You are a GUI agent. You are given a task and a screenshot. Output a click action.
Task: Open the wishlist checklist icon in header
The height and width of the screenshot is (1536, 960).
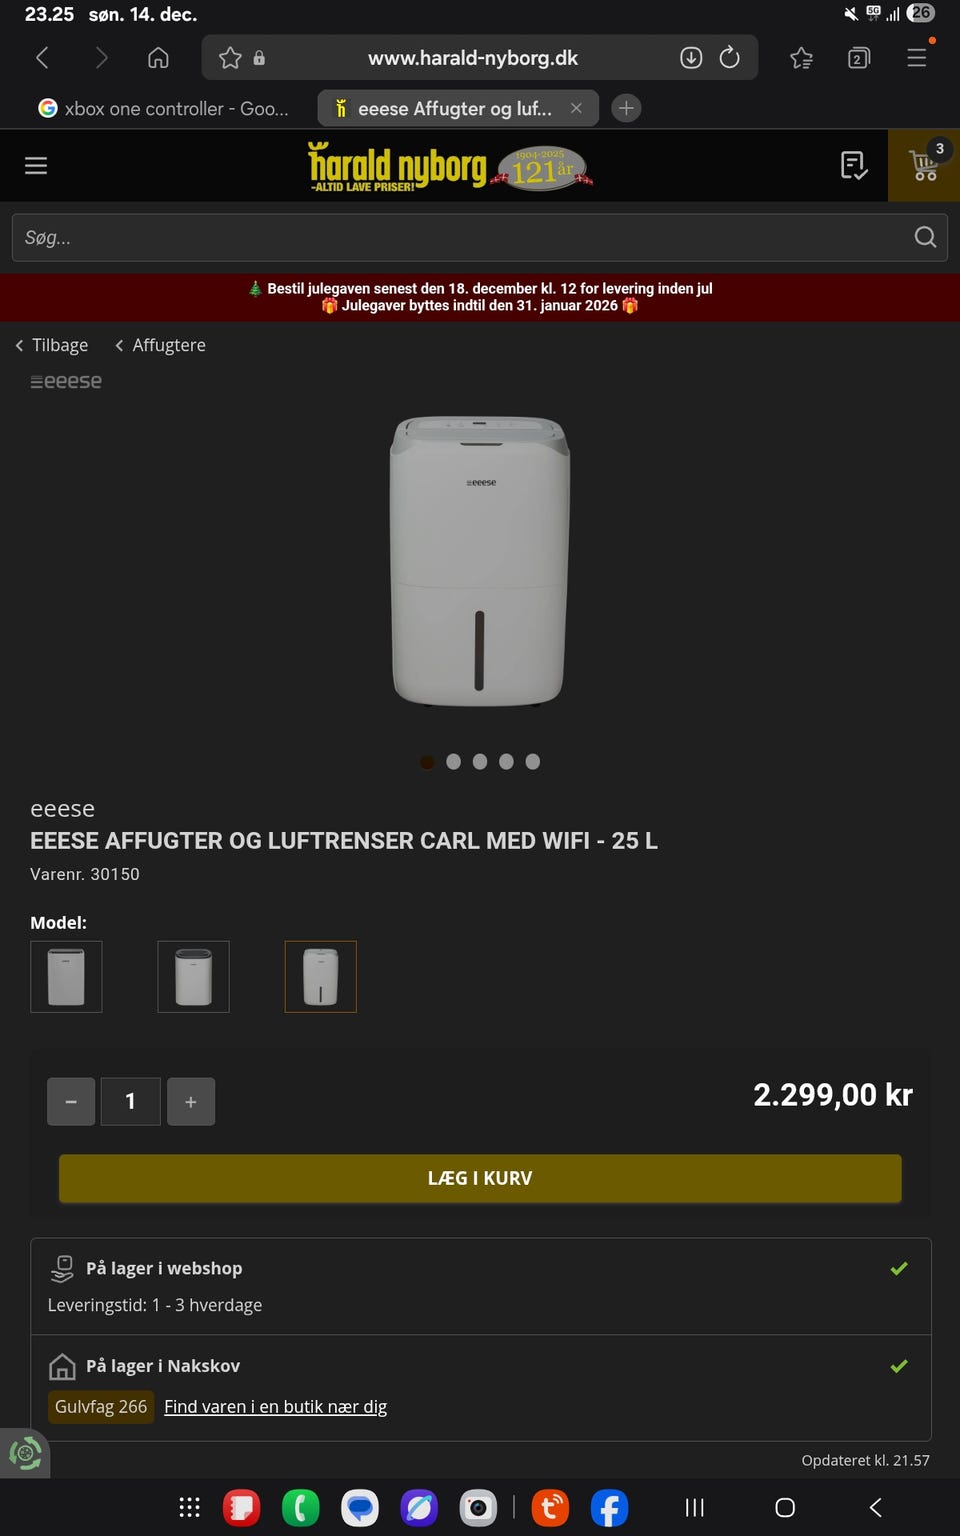(x=854, y=165)
